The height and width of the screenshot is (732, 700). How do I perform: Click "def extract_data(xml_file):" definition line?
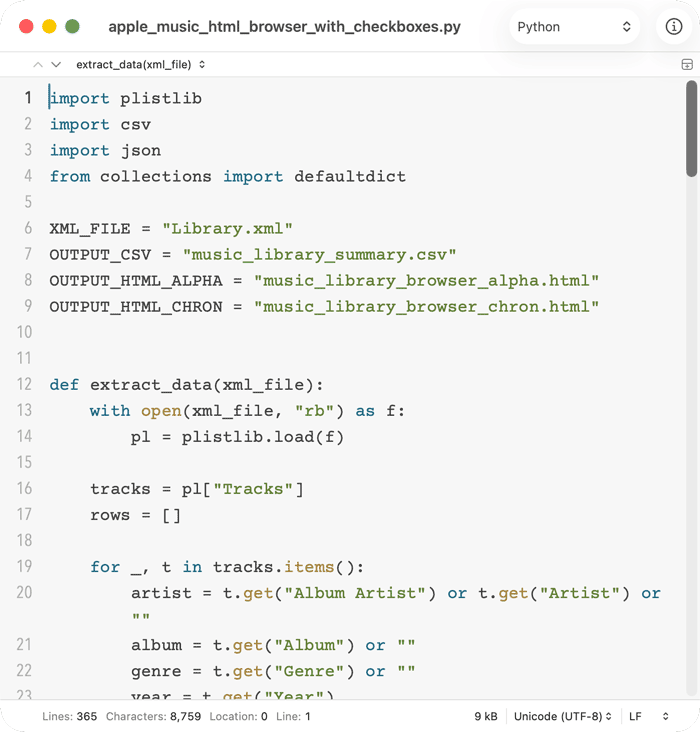pos(186,385)
